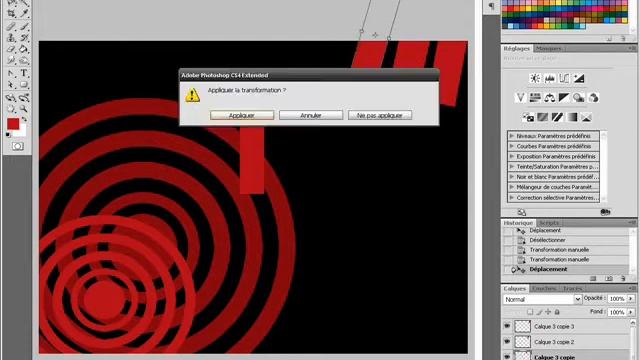This screenshot has height=360, width=640.
Task: Set history brush source at first Déplacement
Action: (x=508, y=231)
